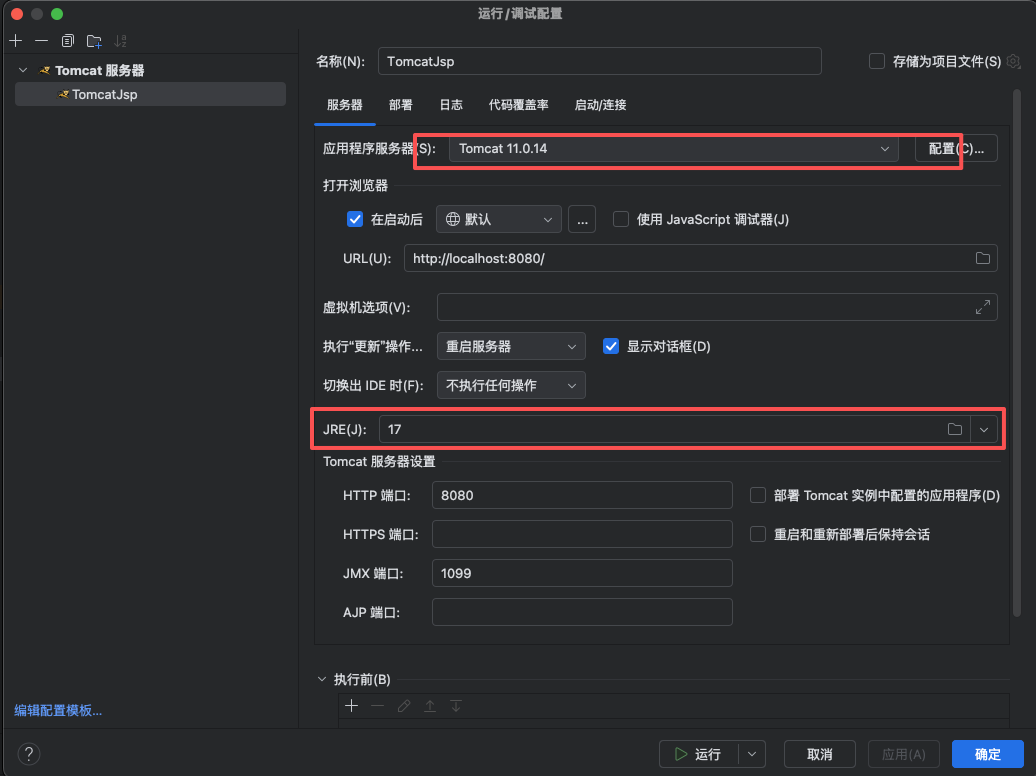Sort configurations alphabetically
1036x776 pixels.
click(120, 41)
